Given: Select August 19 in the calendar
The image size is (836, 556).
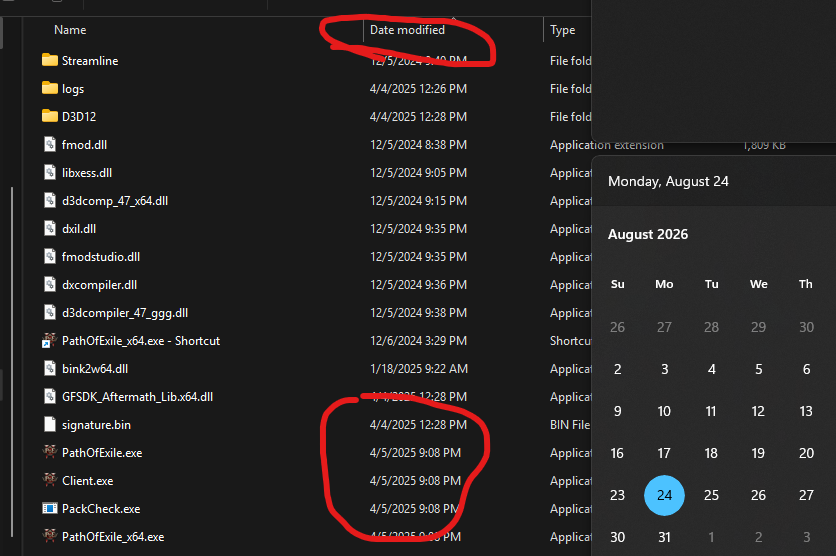Looking at the screenshot, I should pos(758,453).
